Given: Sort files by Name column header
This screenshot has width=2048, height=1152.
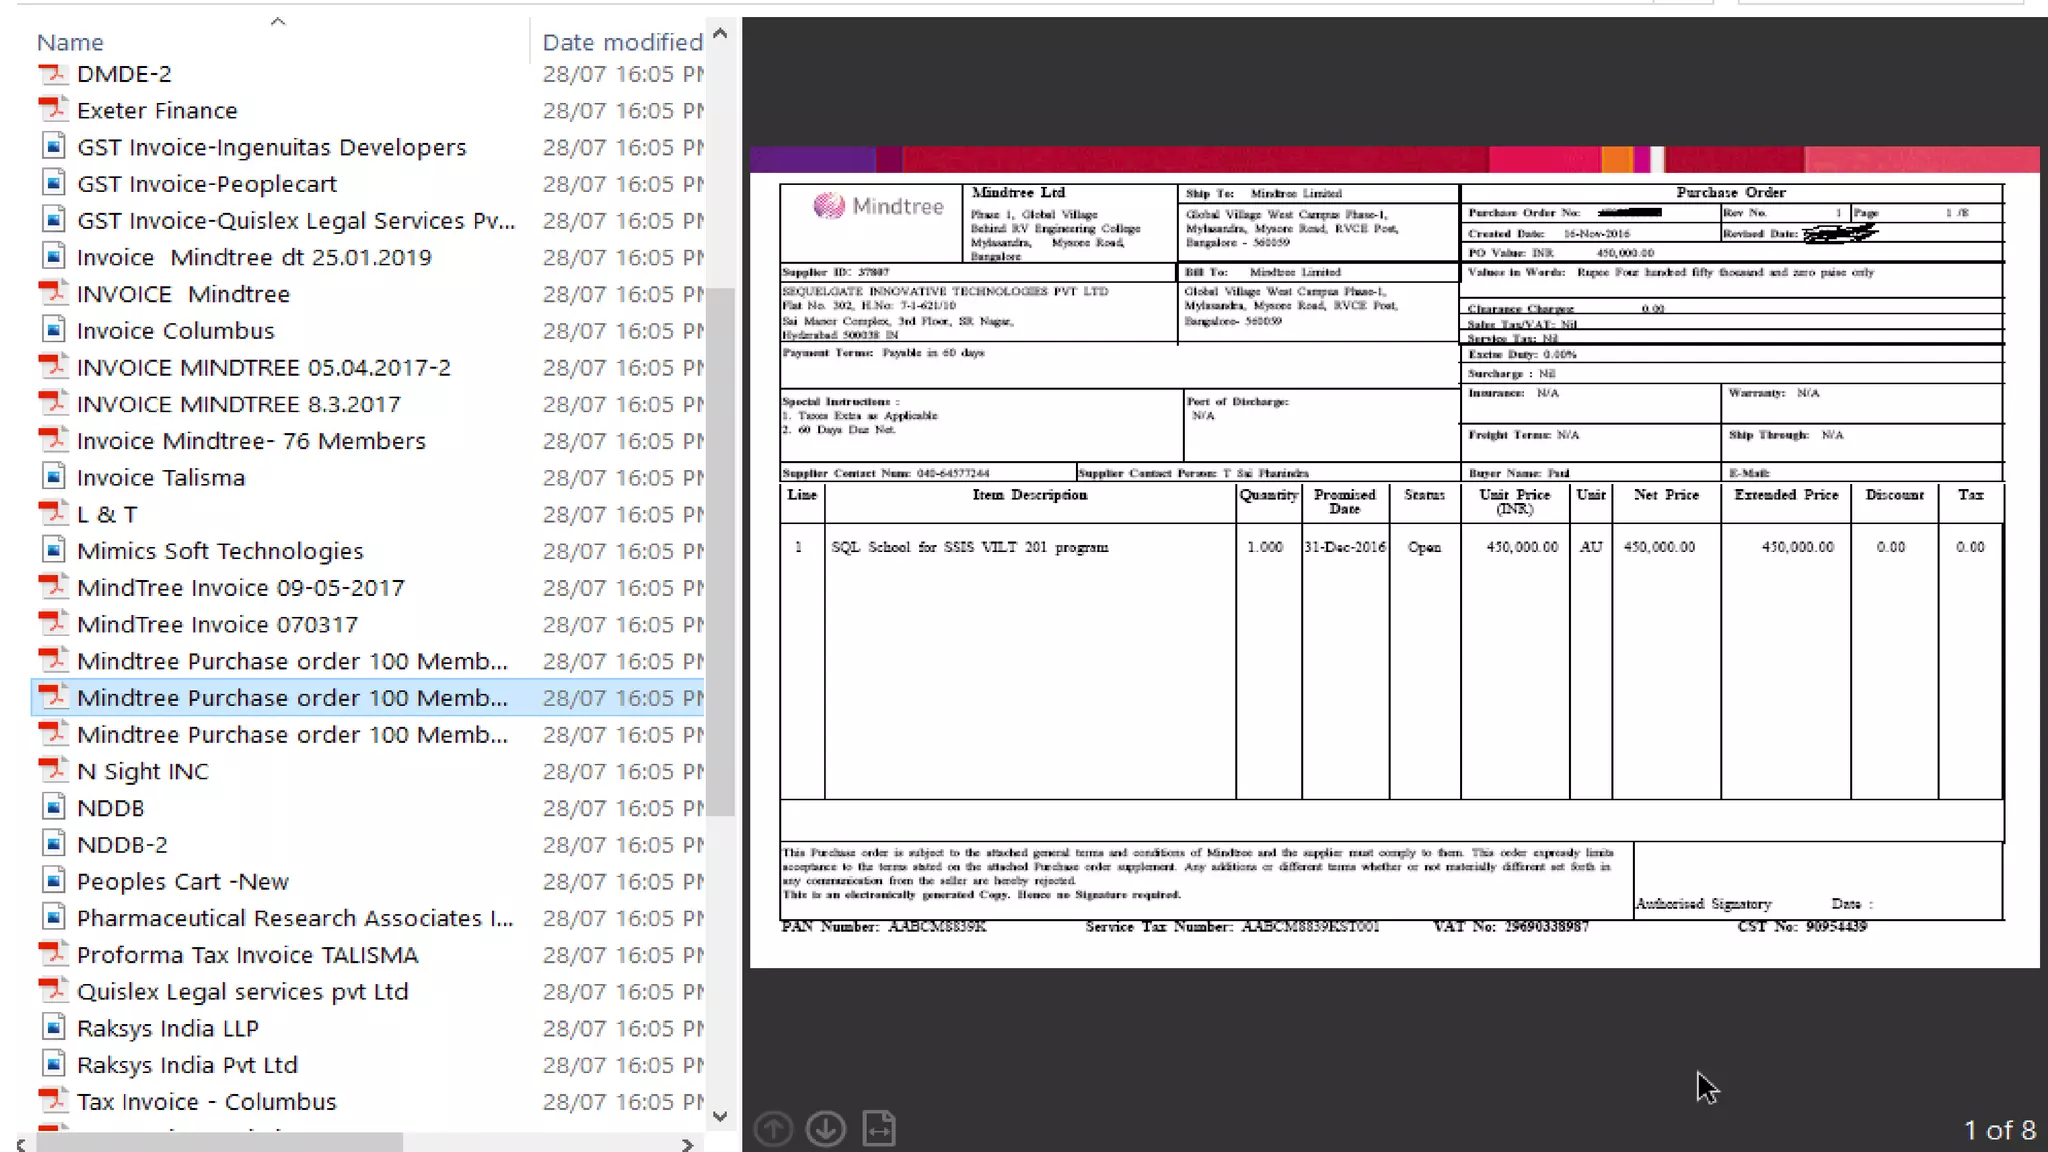Looking at the screenshot, I should click(70, 42).
